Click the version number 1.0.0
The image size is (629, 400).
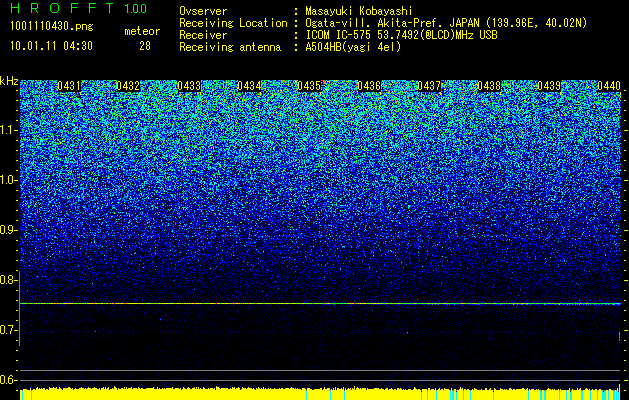[x=135, y=9]
